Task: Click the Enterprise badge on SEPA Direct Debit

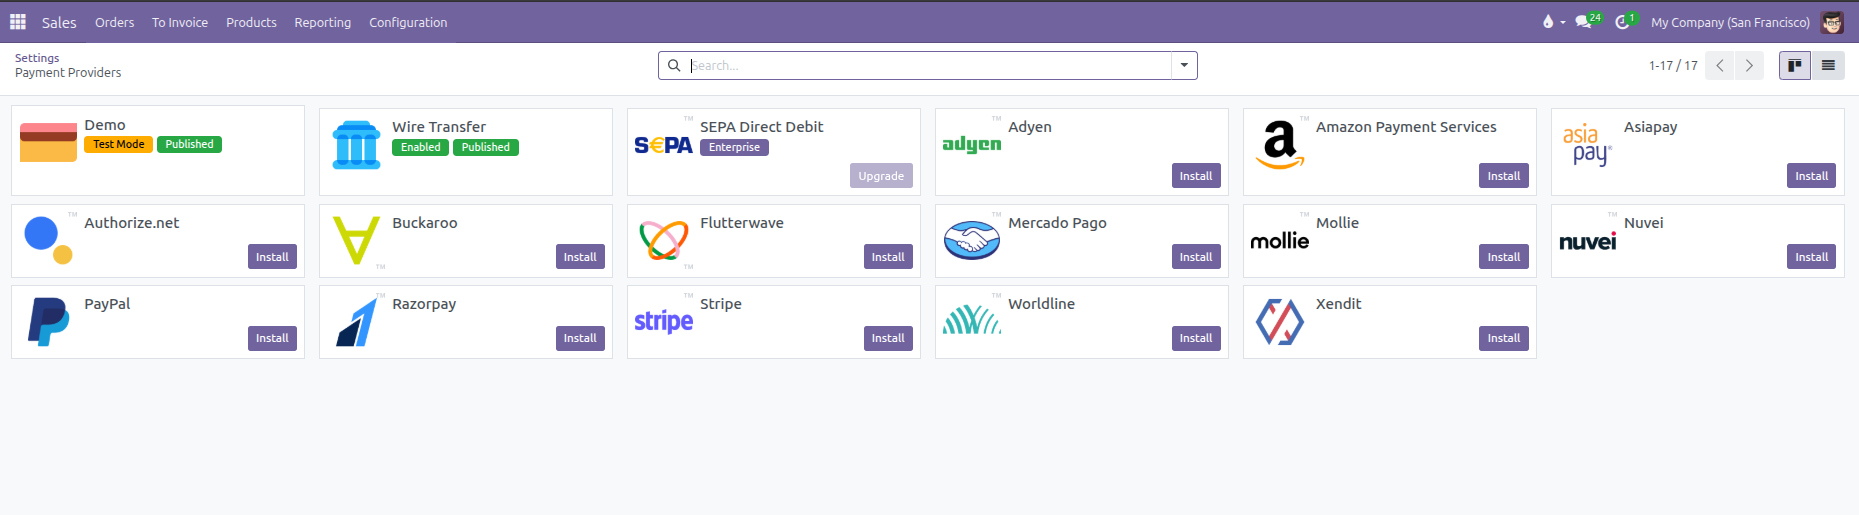Action: [x=735, y=147]
